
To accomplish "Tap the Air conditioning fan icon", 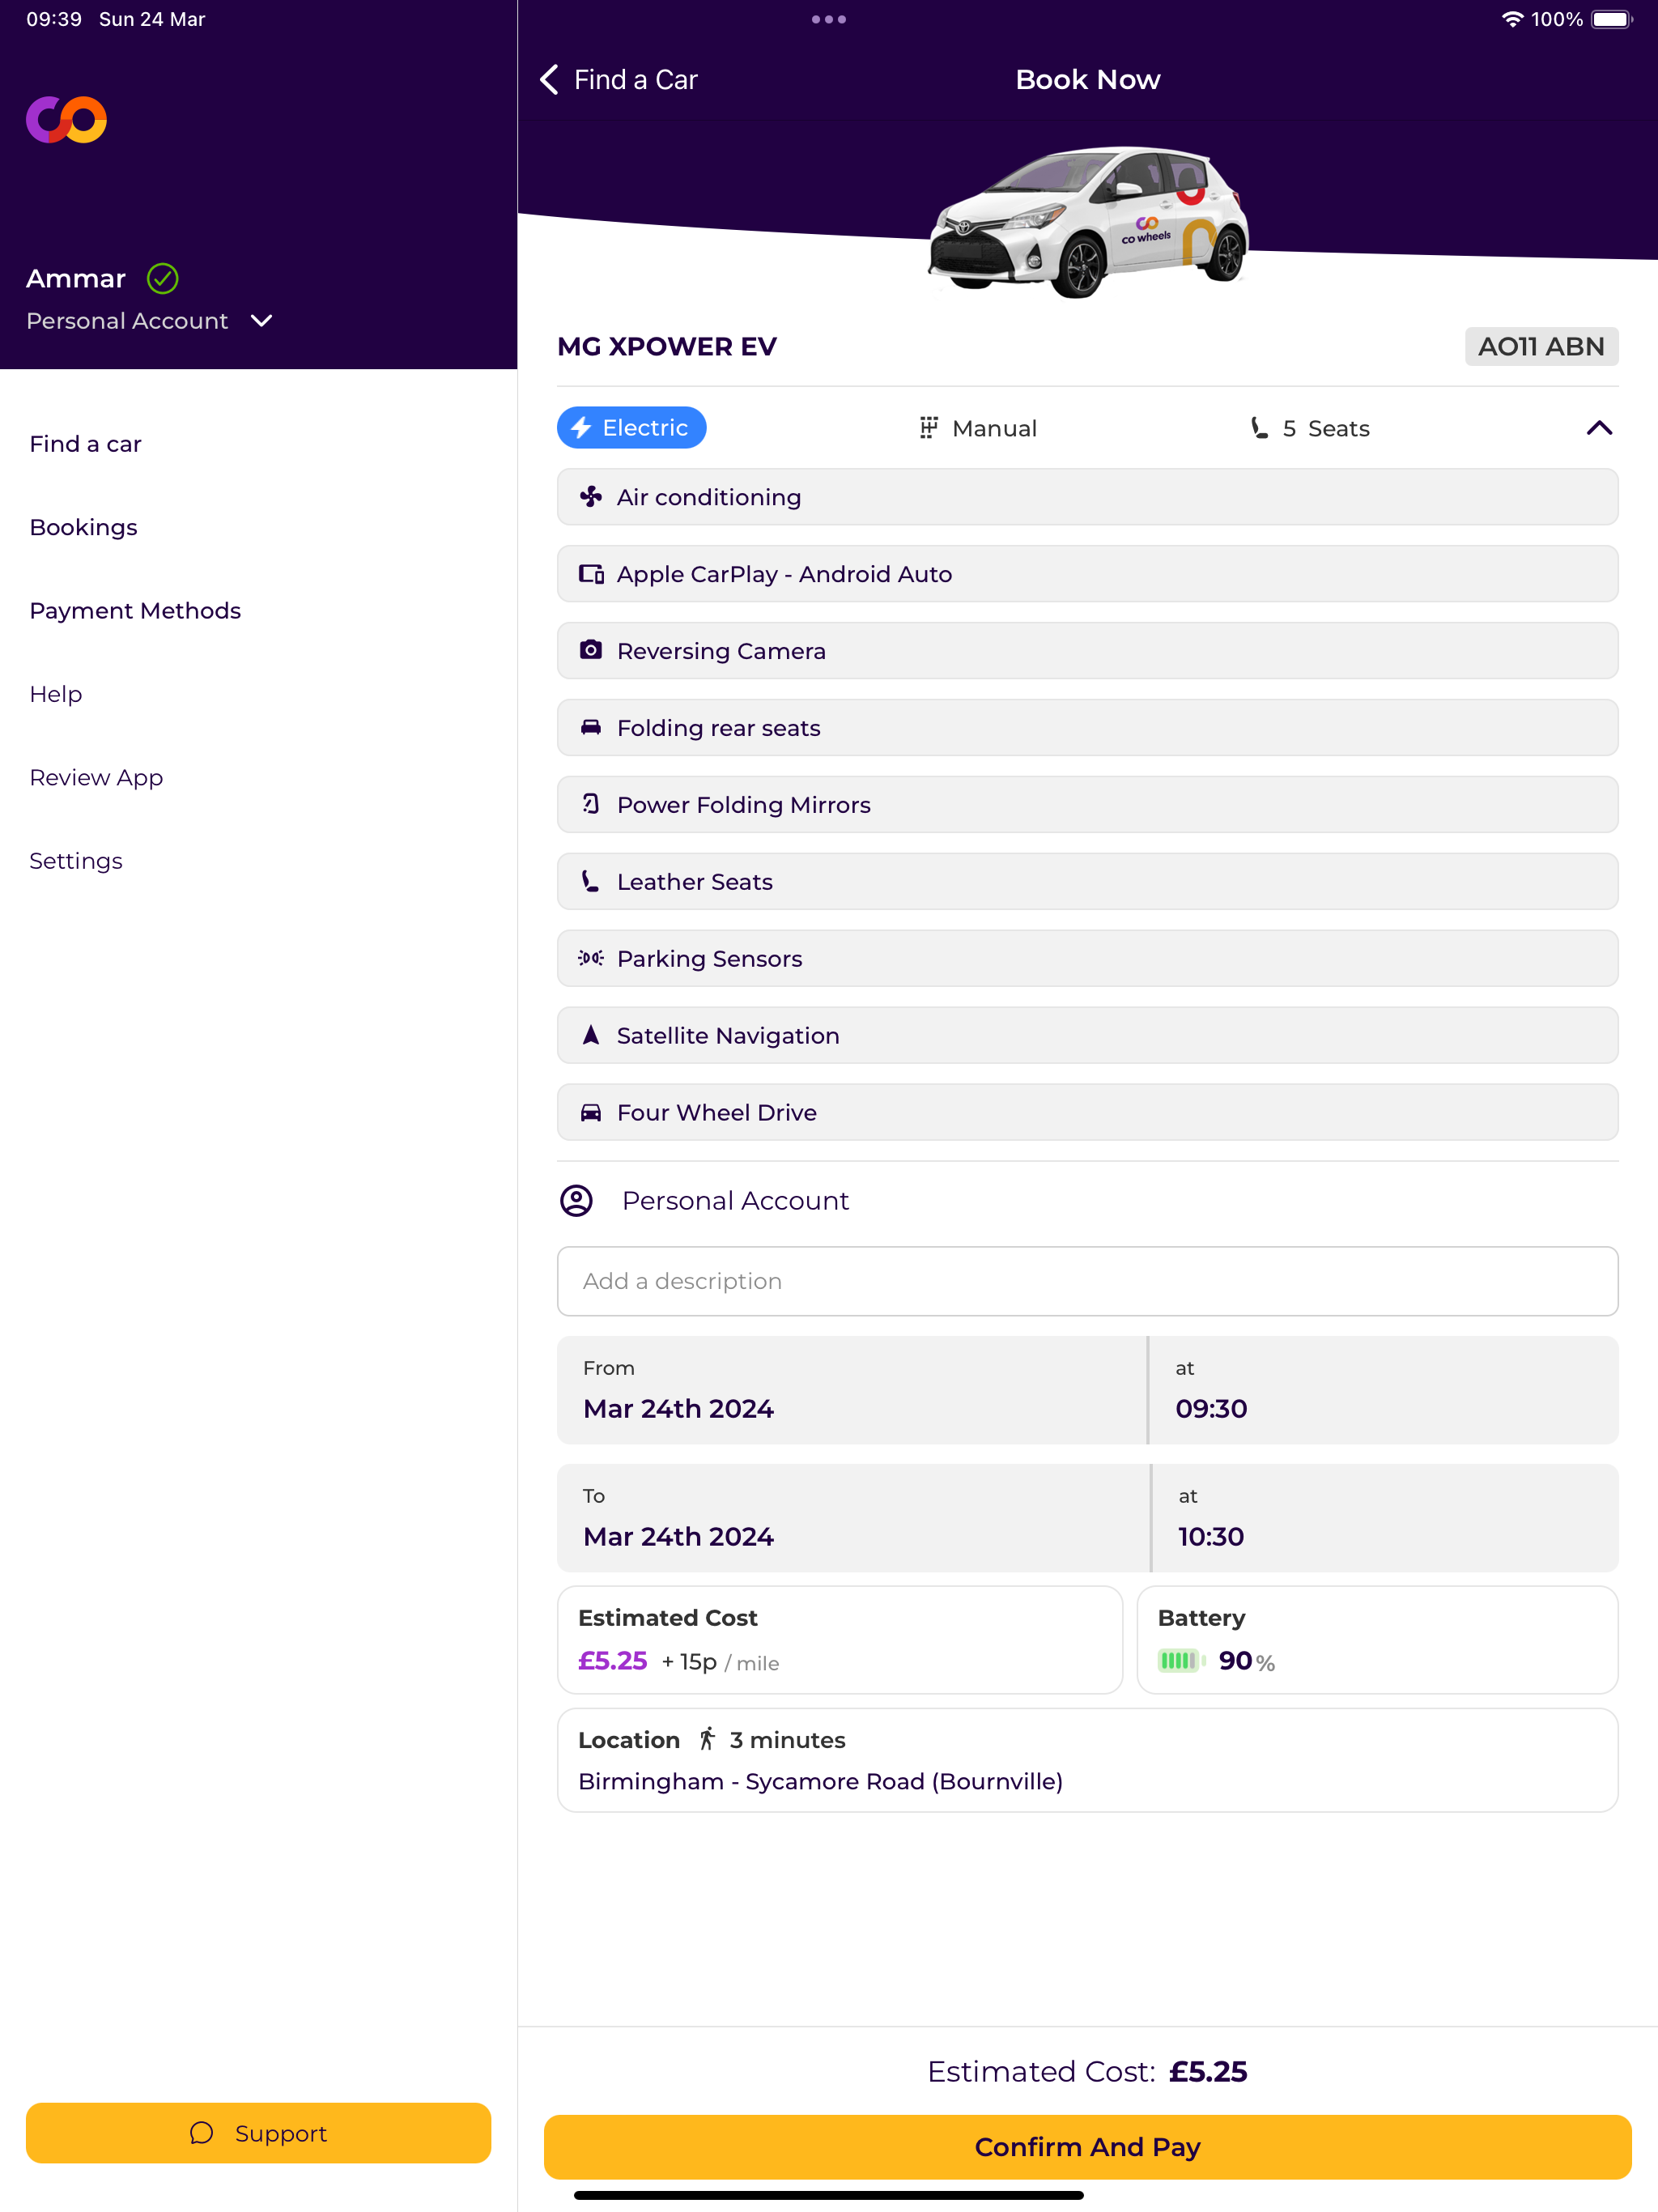I will (x=591, y=497).
